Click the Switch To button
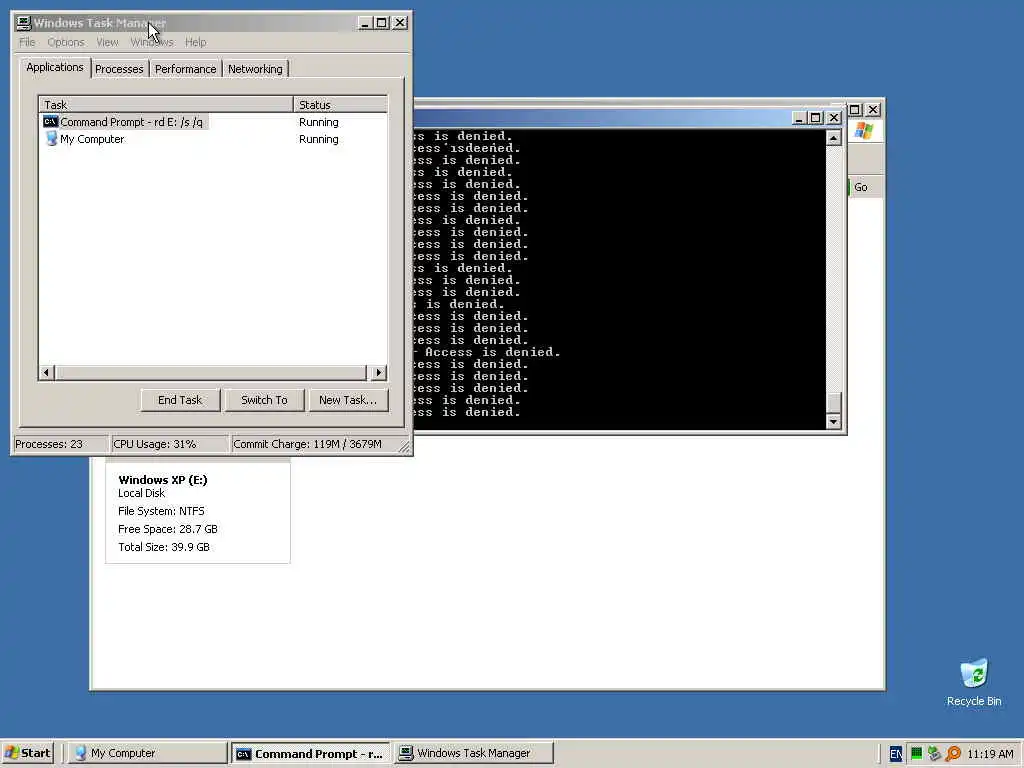Viewport: 1024px width, 768px height. pos(264,400)
